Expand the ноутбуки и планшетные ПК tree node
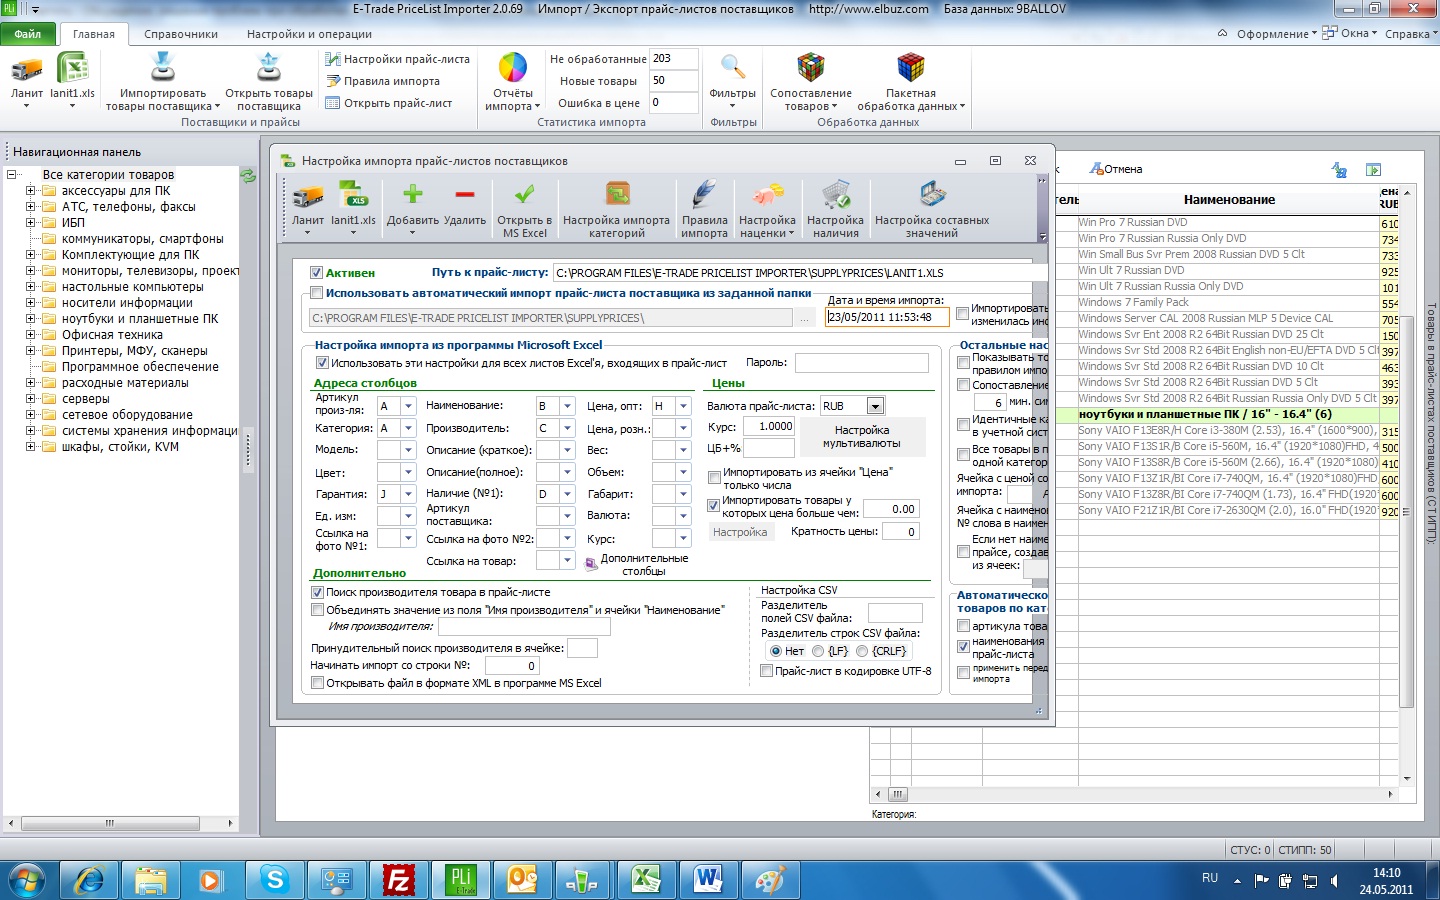The image size is (1440, 900). tap(30, 319)
